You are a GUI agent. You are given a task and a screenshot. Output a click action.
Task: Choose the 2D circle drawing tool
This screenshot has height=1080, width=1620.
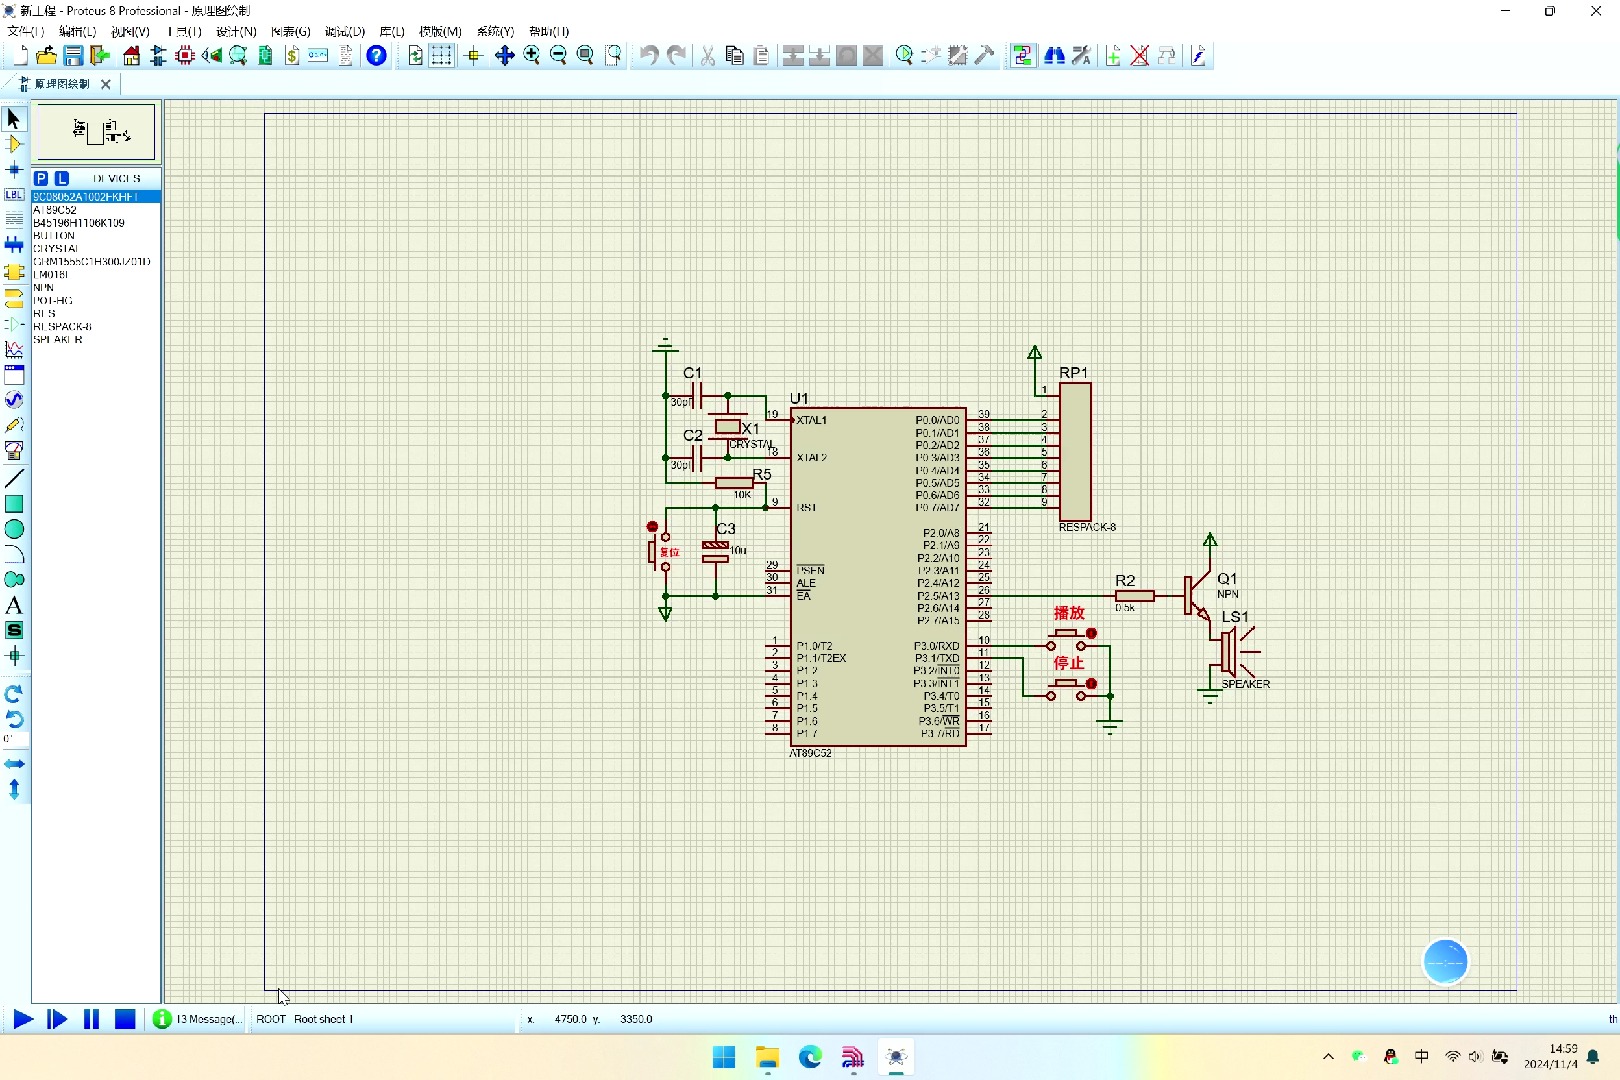coord(14,529)
